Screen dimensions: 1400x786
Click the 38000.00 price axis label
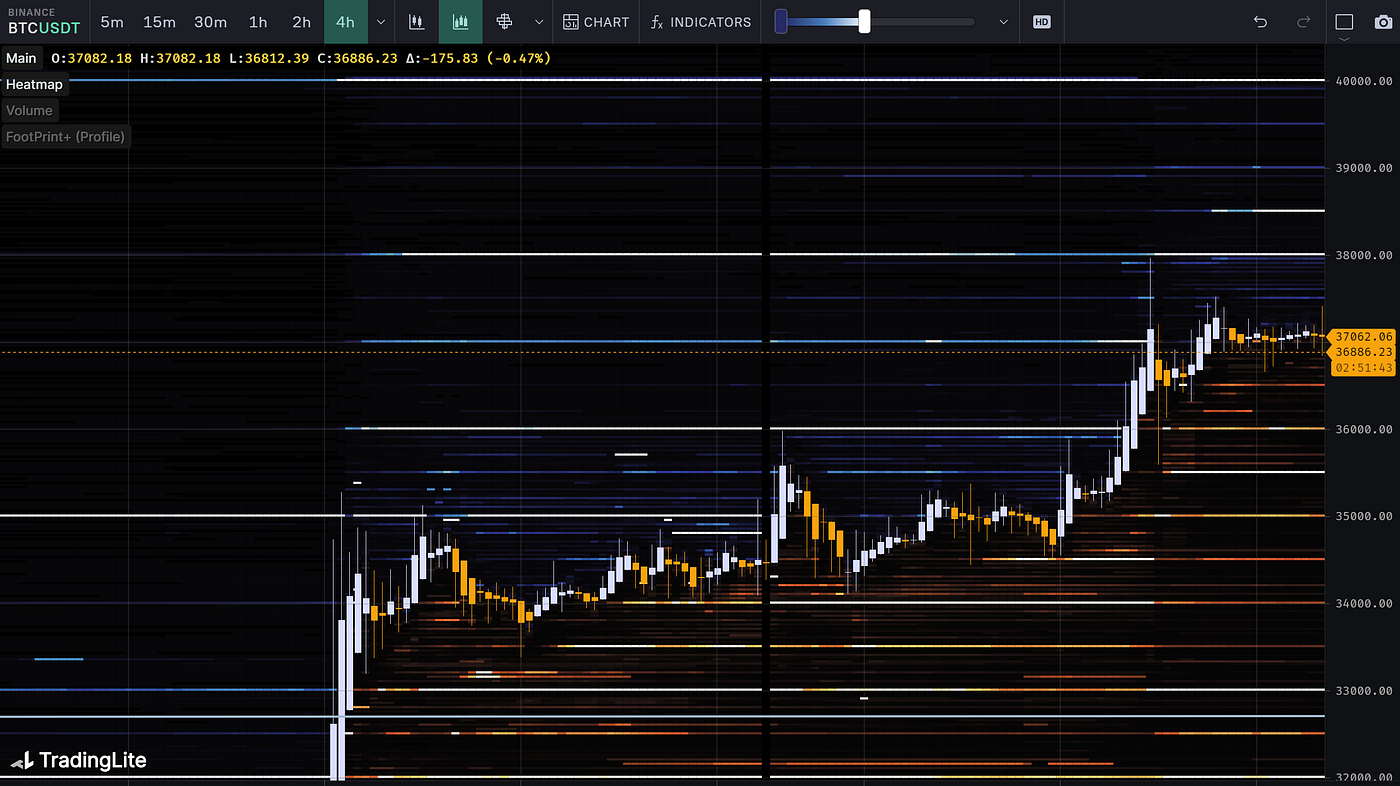point(1364,255)
